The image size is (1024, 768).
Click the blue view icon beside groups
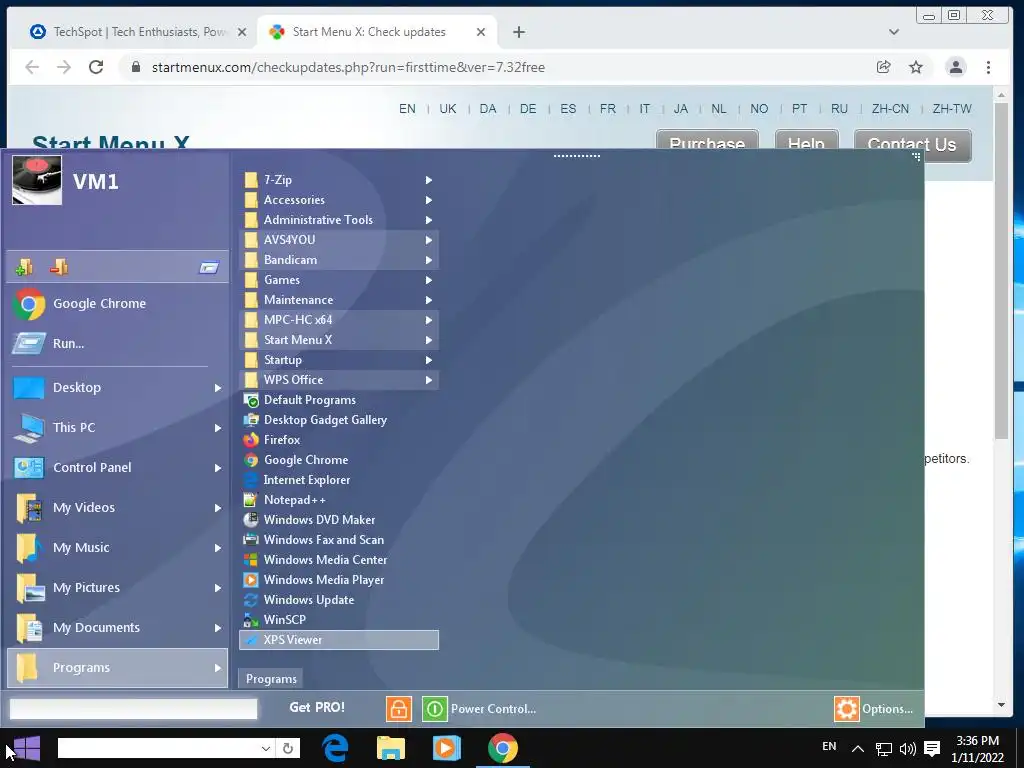209,267
